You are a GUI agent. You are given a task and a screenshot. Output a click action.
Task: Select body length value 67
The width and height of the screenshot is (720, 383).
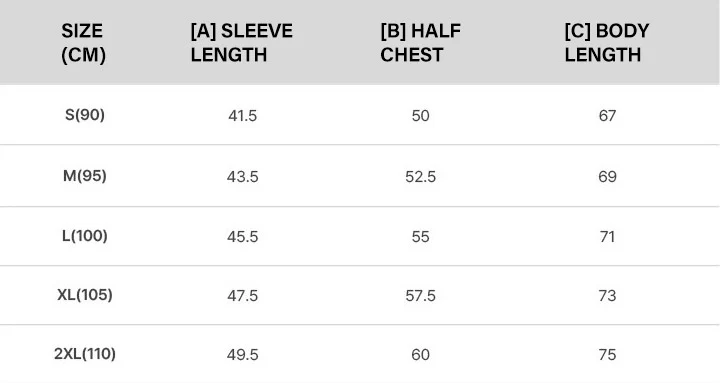(x=607, y=116)
